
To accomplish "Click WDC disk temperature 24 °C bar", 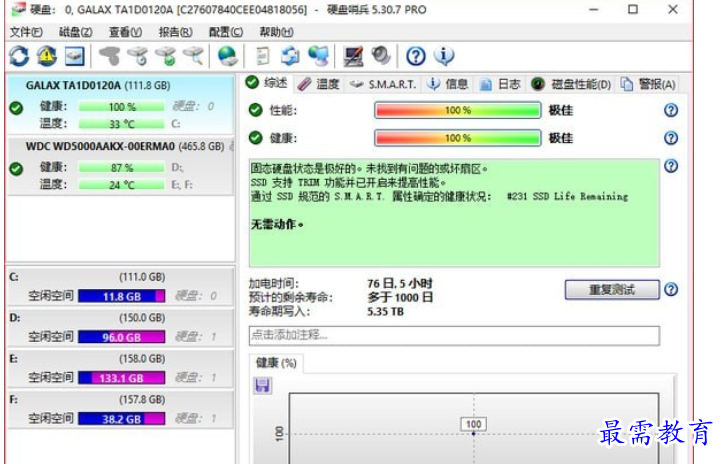I will click(121, 185).
